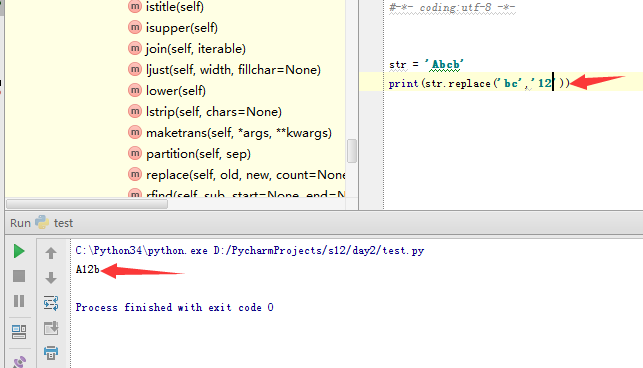Click method icon beside partition(self, sep)
643x368 pixels.
click(x=135, y=153)
